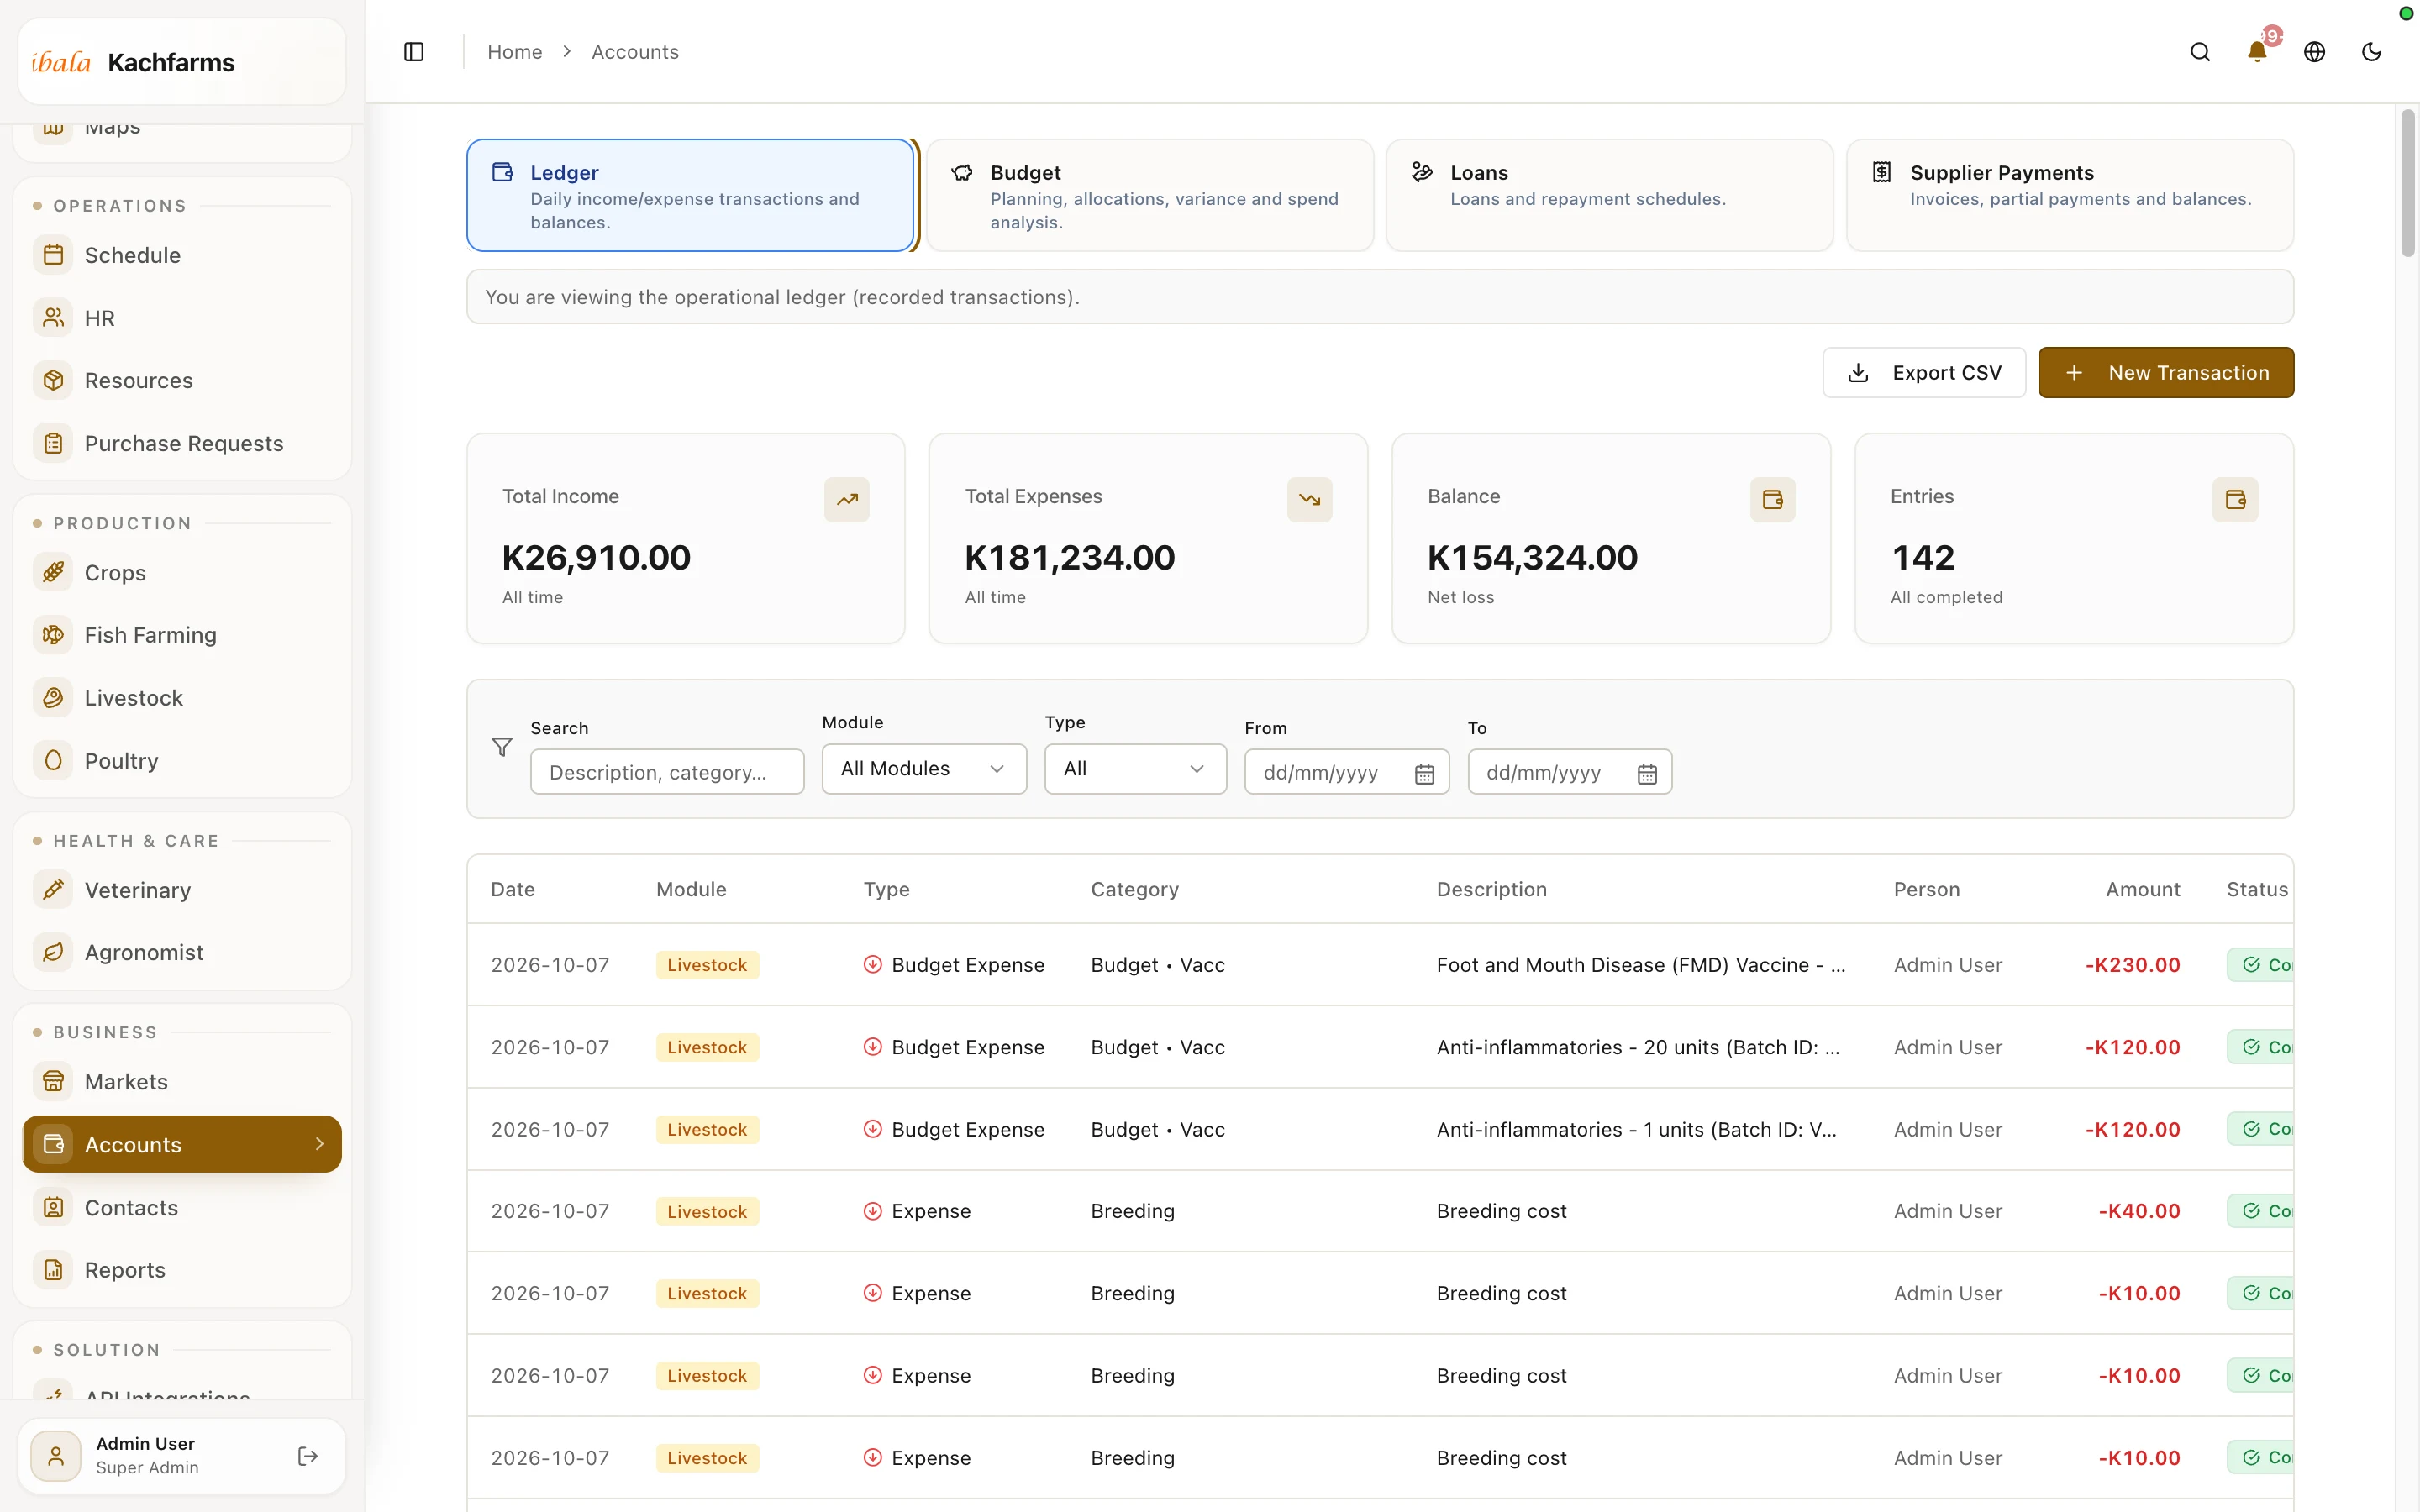Image resolution: width=2420 pixels, height=1512 pixels.
Task: Toggle the sidebar collapse icon
Action: tap(414, 52)
